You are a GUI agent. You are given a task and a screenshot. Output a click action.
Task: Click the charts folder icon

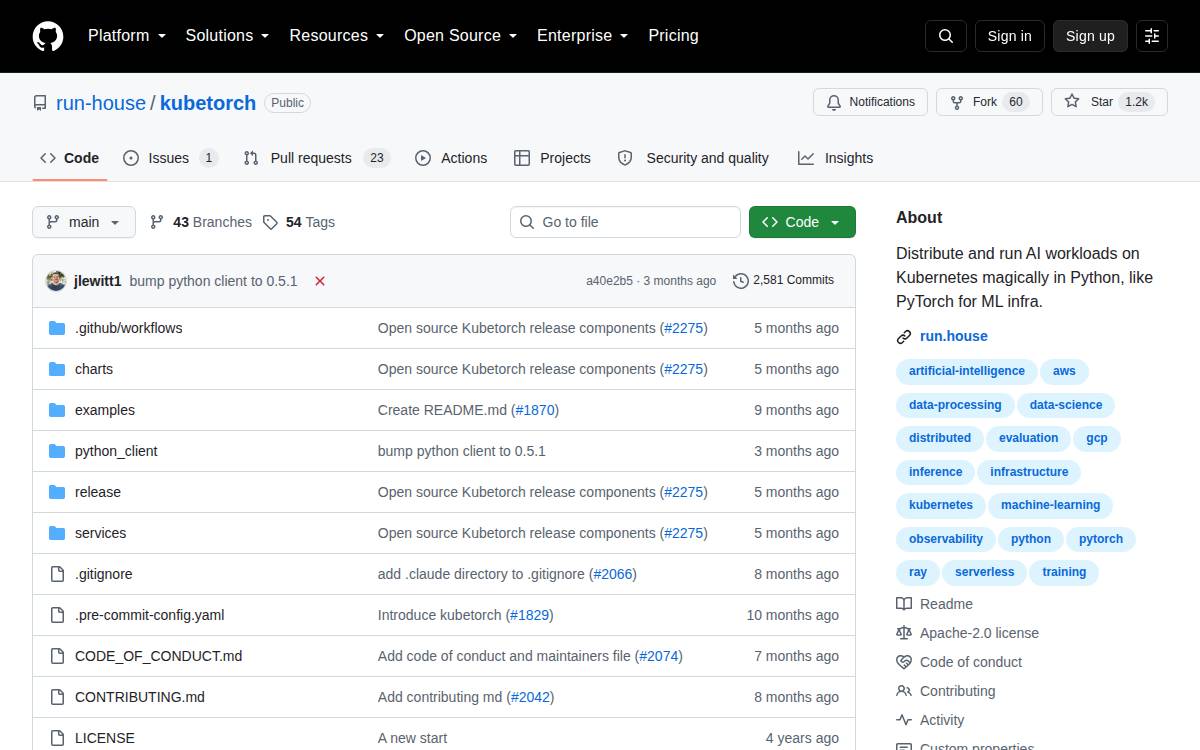tap(57, 369)
